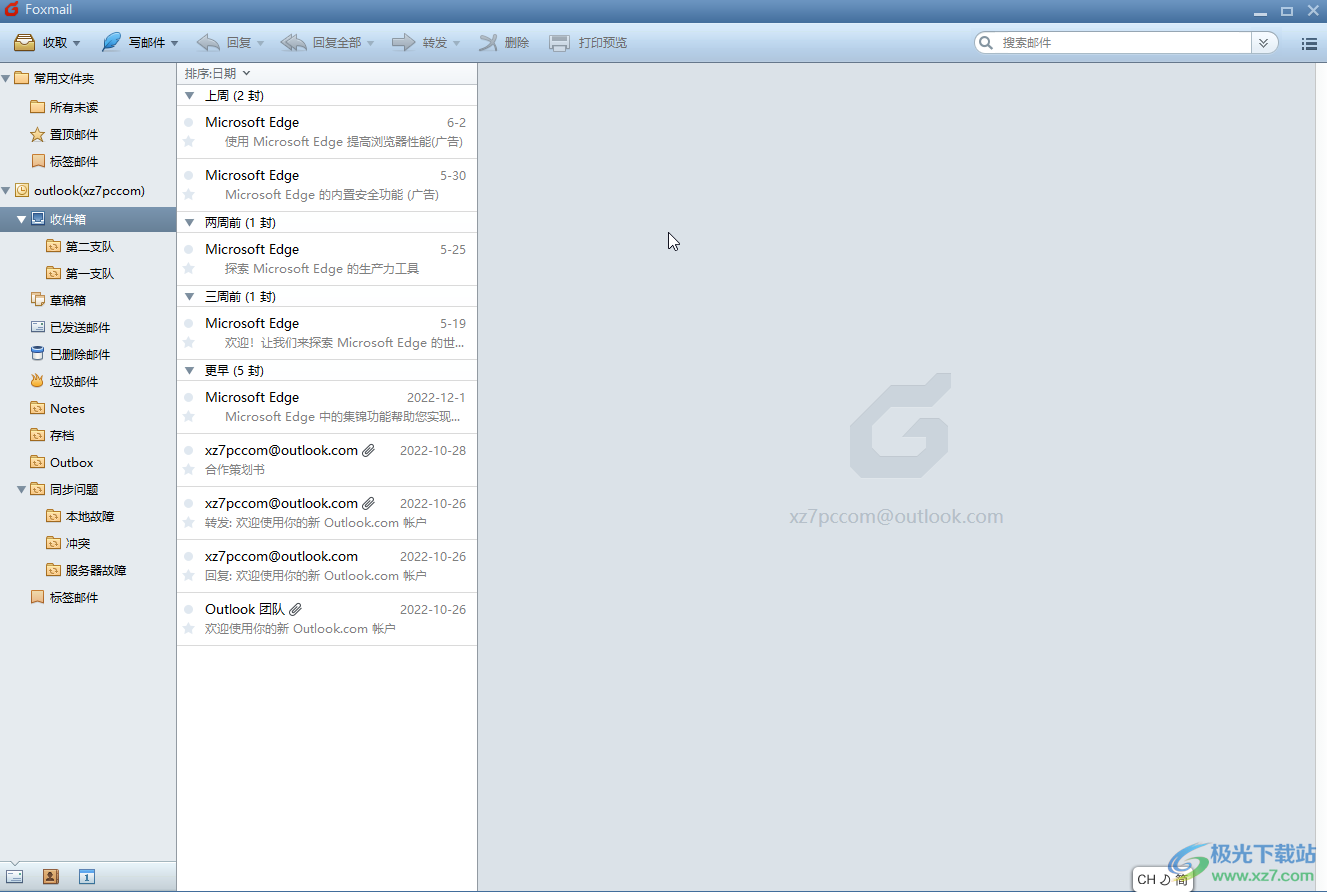Switch to calendar view bottom icon
The height and width of the screenshot is (892, 1327).
pos(87,877)
